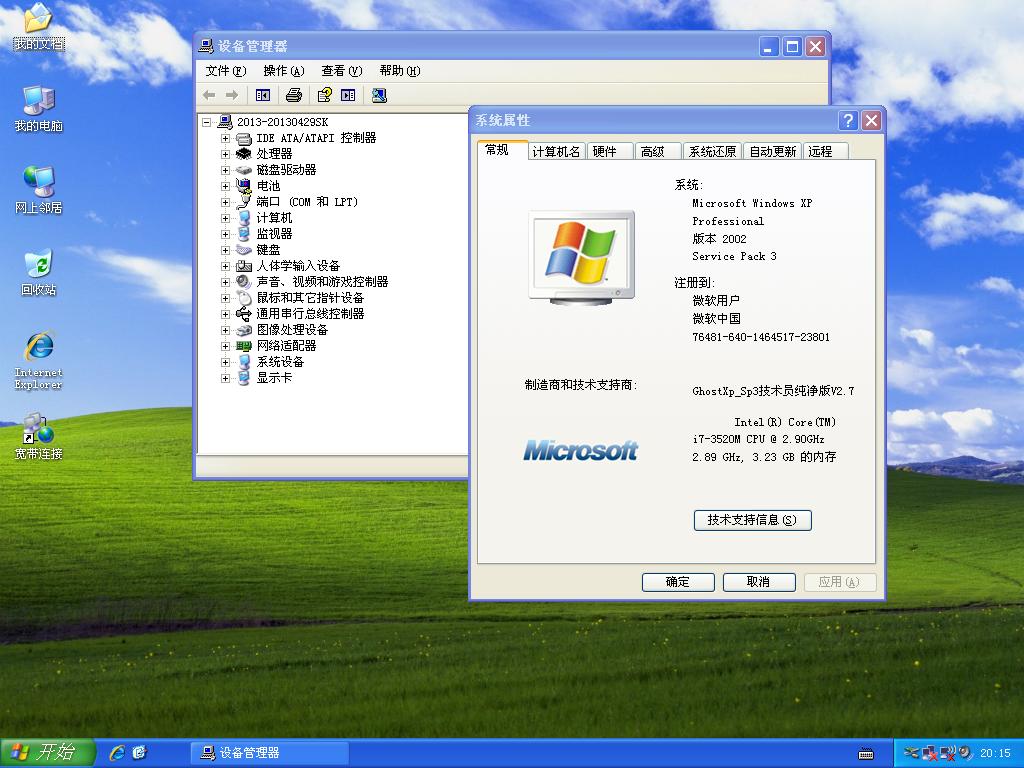Switch to the 高级 tab
Screen dimensions: 1024x768
point(658,152)
